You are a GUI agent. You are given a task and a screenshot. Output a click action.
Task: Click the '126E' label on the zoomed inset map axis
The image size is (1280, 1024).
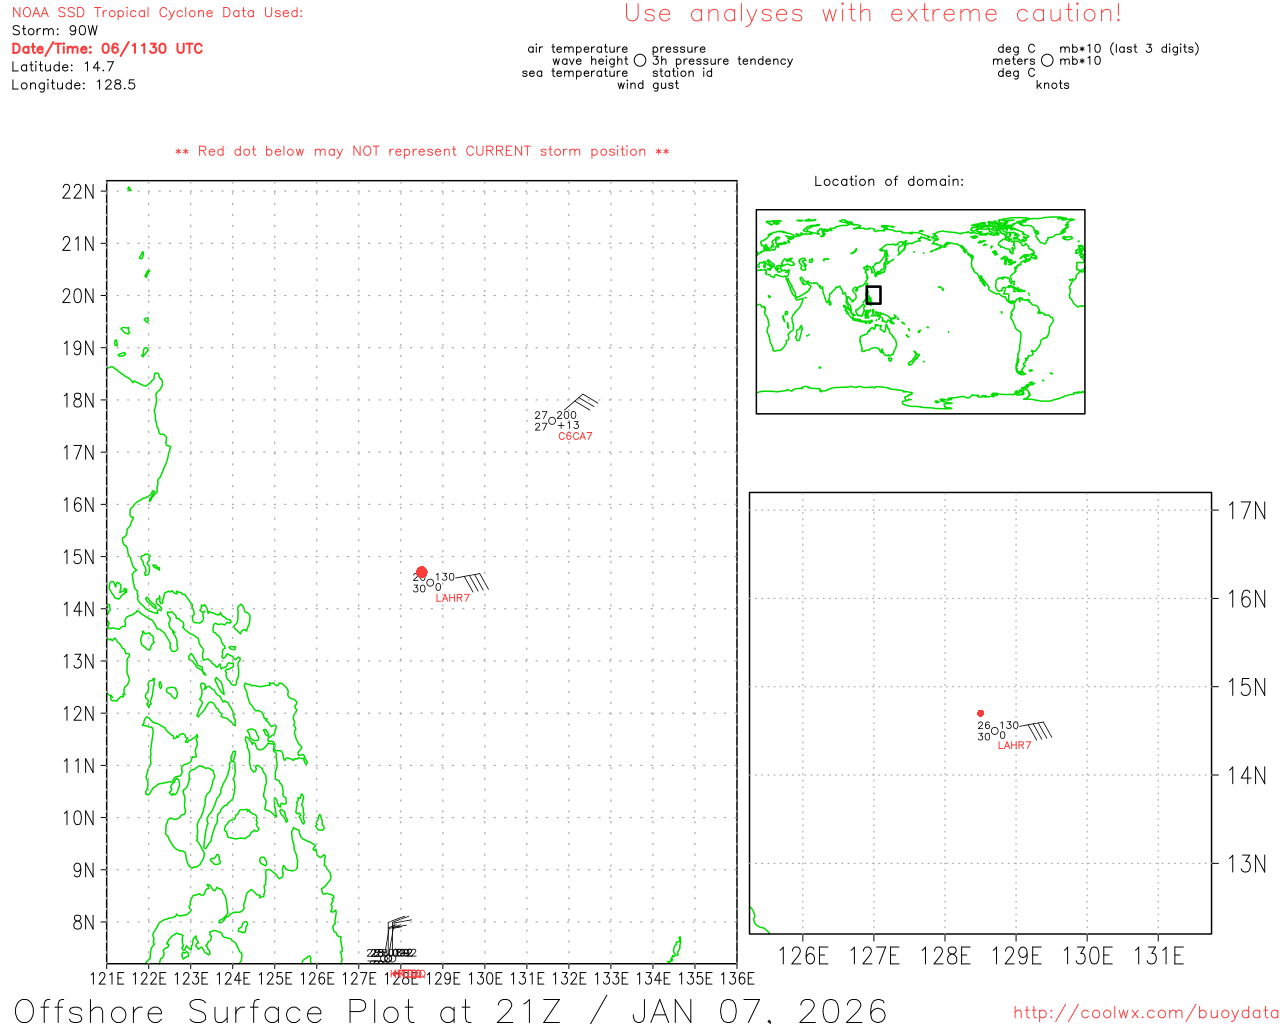pos(803,956)
